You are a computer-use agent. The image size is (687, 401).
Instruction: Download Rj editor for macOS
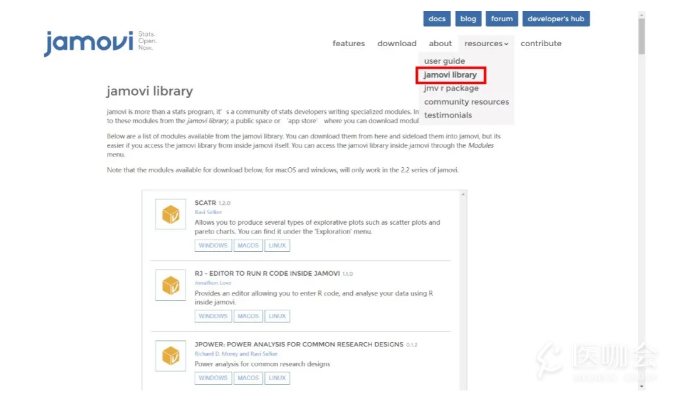click(x=248, y=316)
